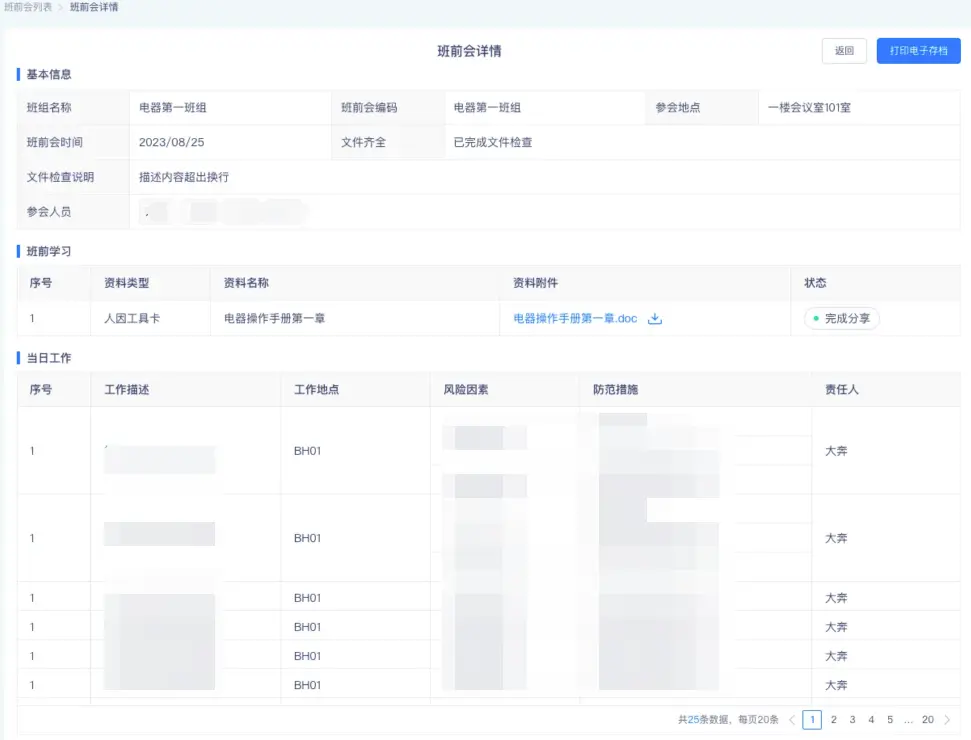
Task: Select the 描述内容超出换行 text
Action: pos(184,177)
